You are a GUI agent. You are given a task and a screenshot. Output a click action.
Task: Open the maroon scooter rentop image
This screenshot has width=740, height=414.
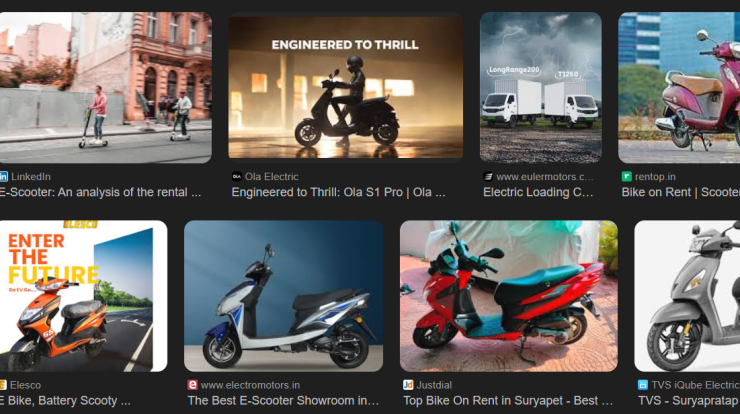[679, 87]
